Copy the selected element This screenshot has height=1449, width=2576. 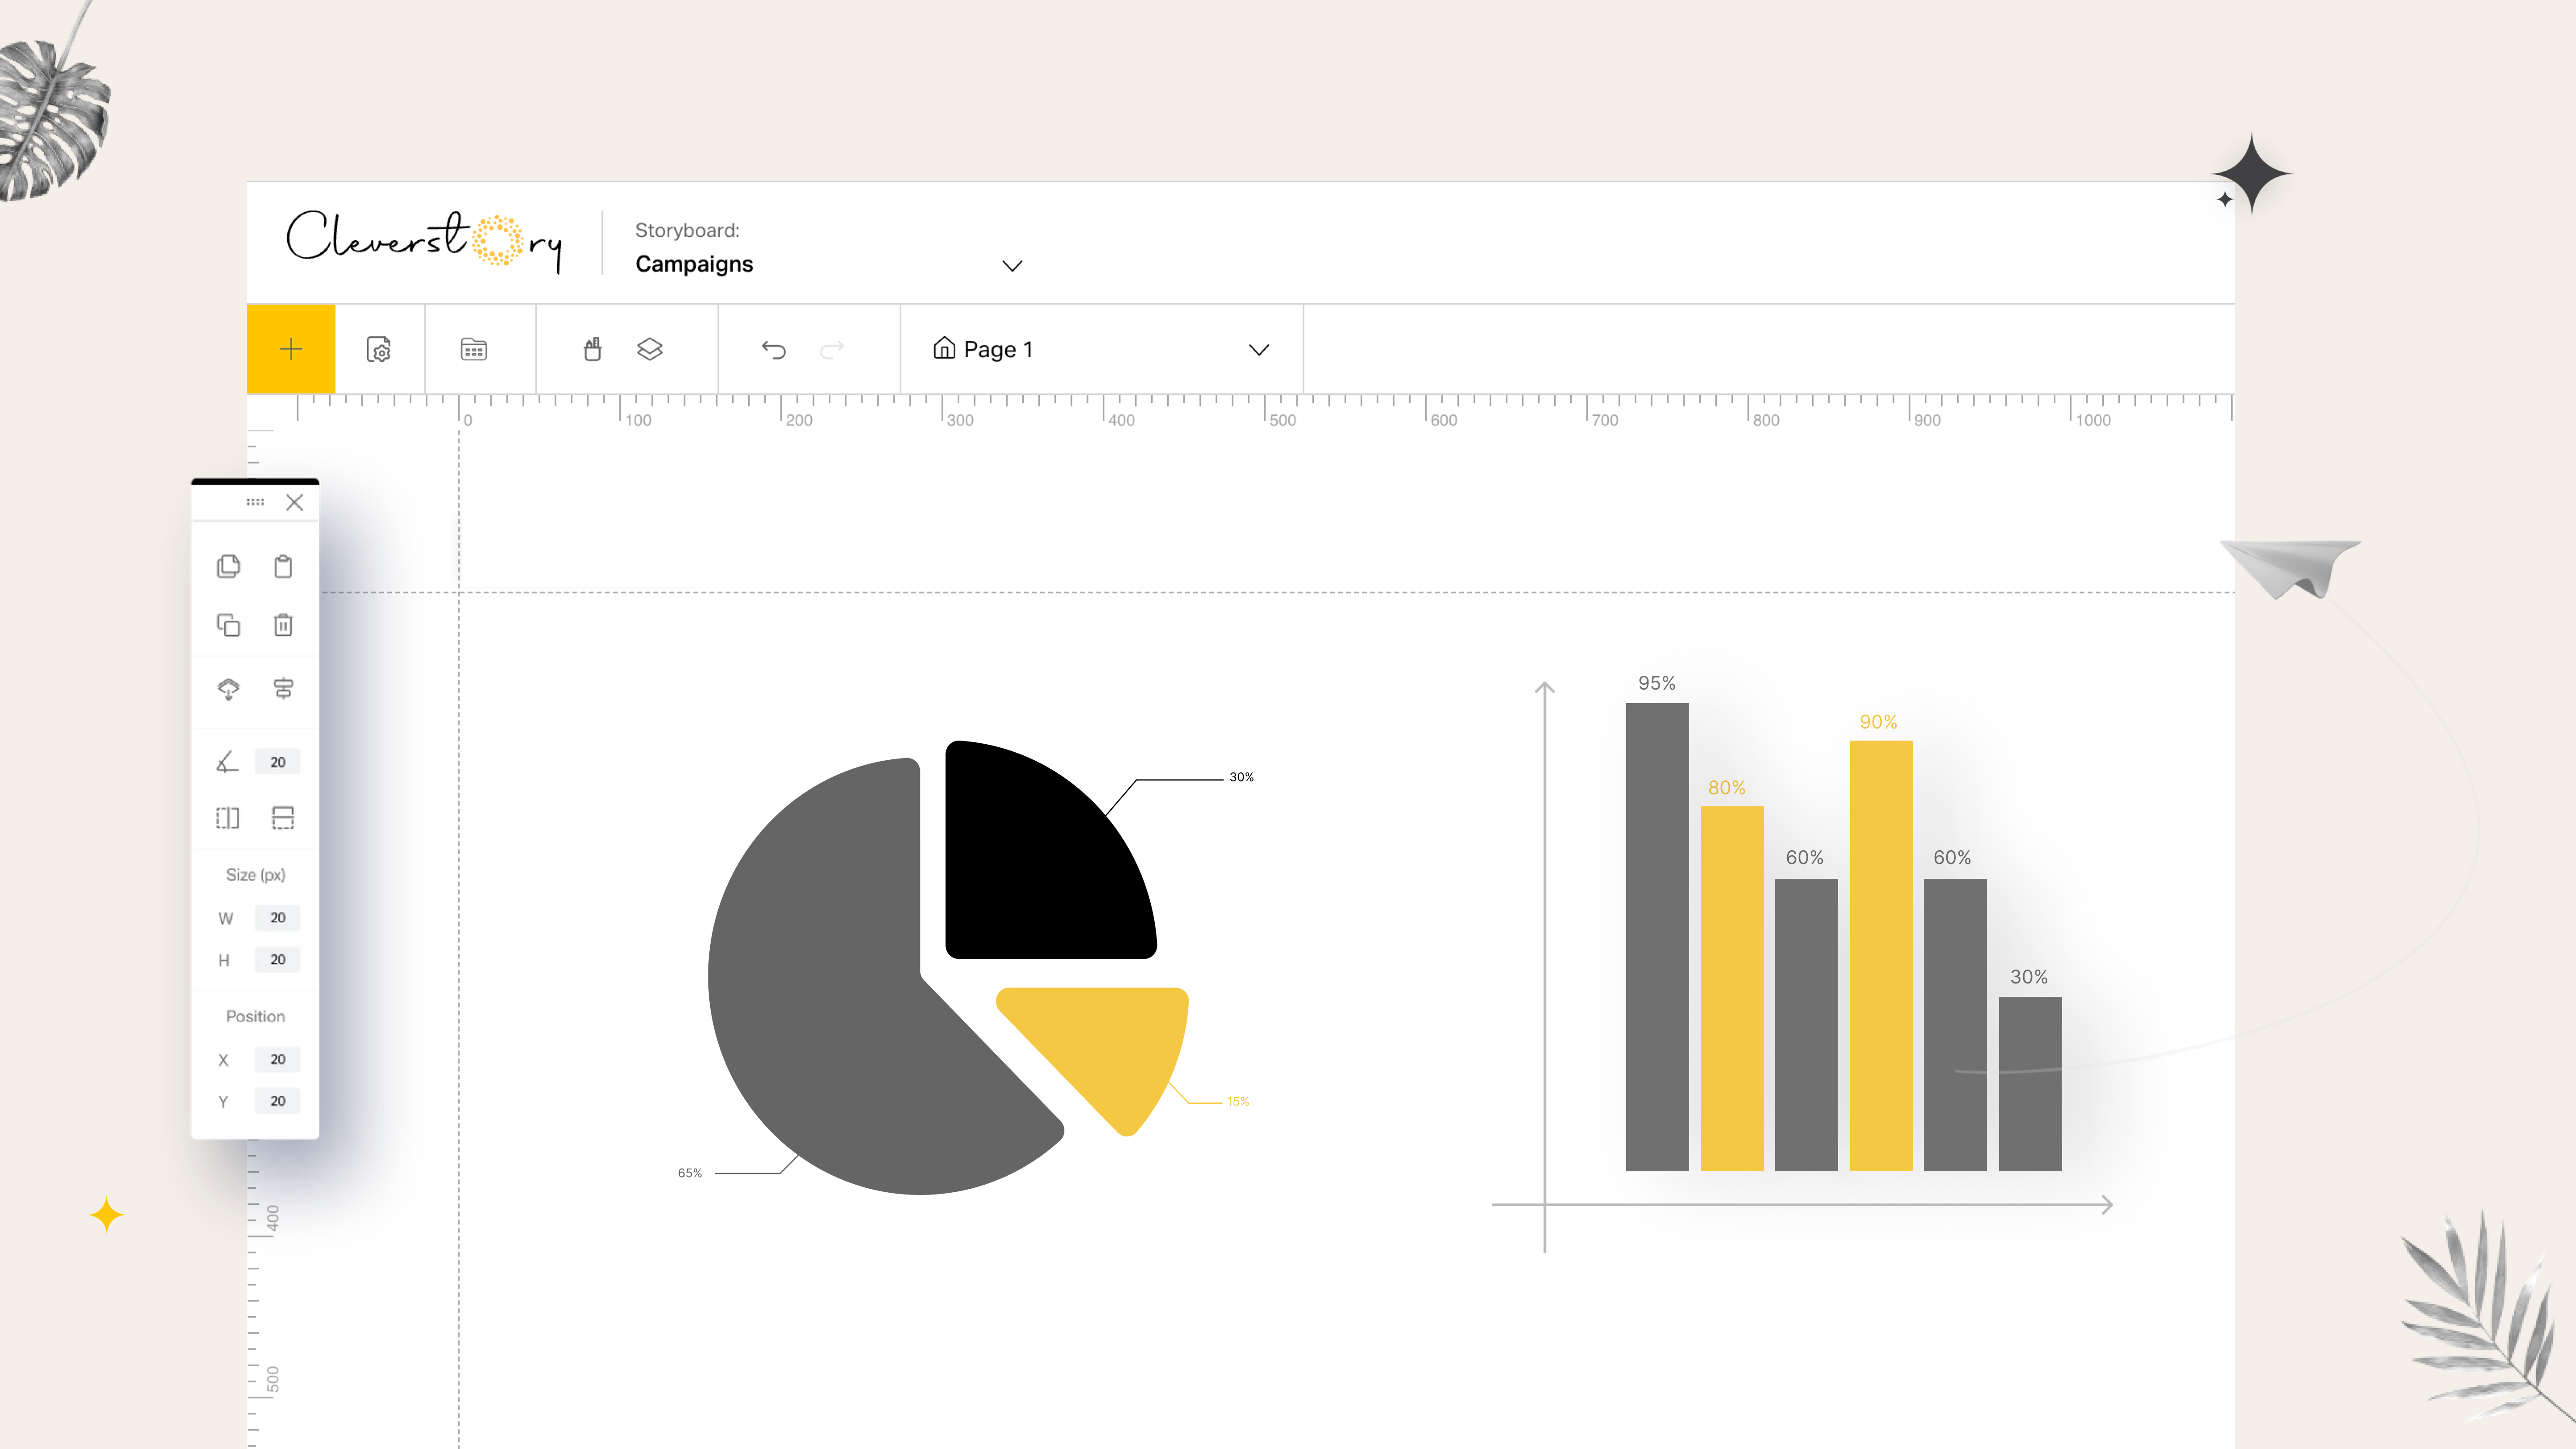[229, 566]
